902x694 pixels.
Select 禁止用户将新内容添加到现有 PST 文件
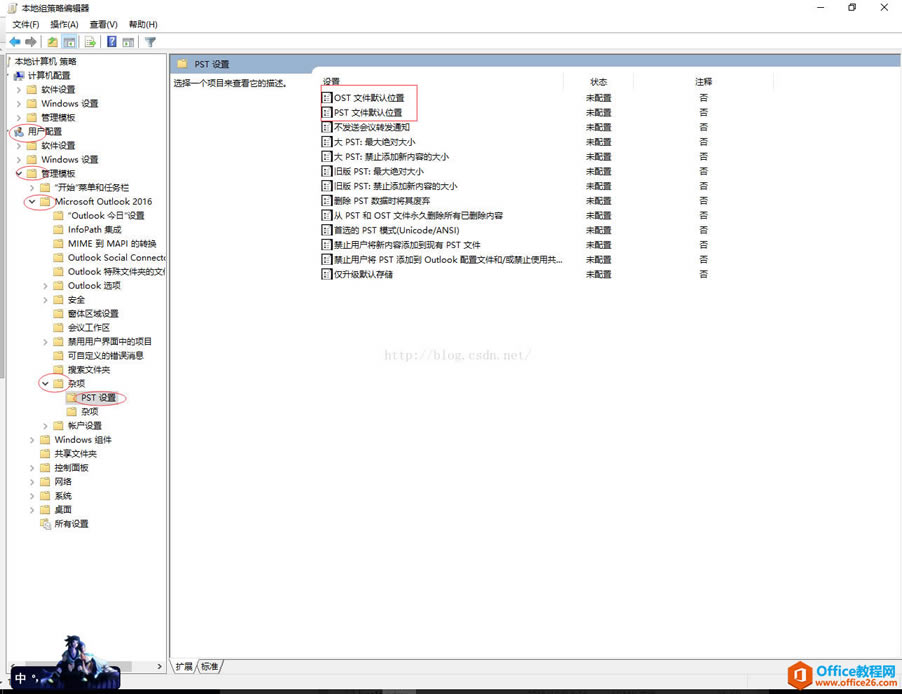(x=407, y=245)
